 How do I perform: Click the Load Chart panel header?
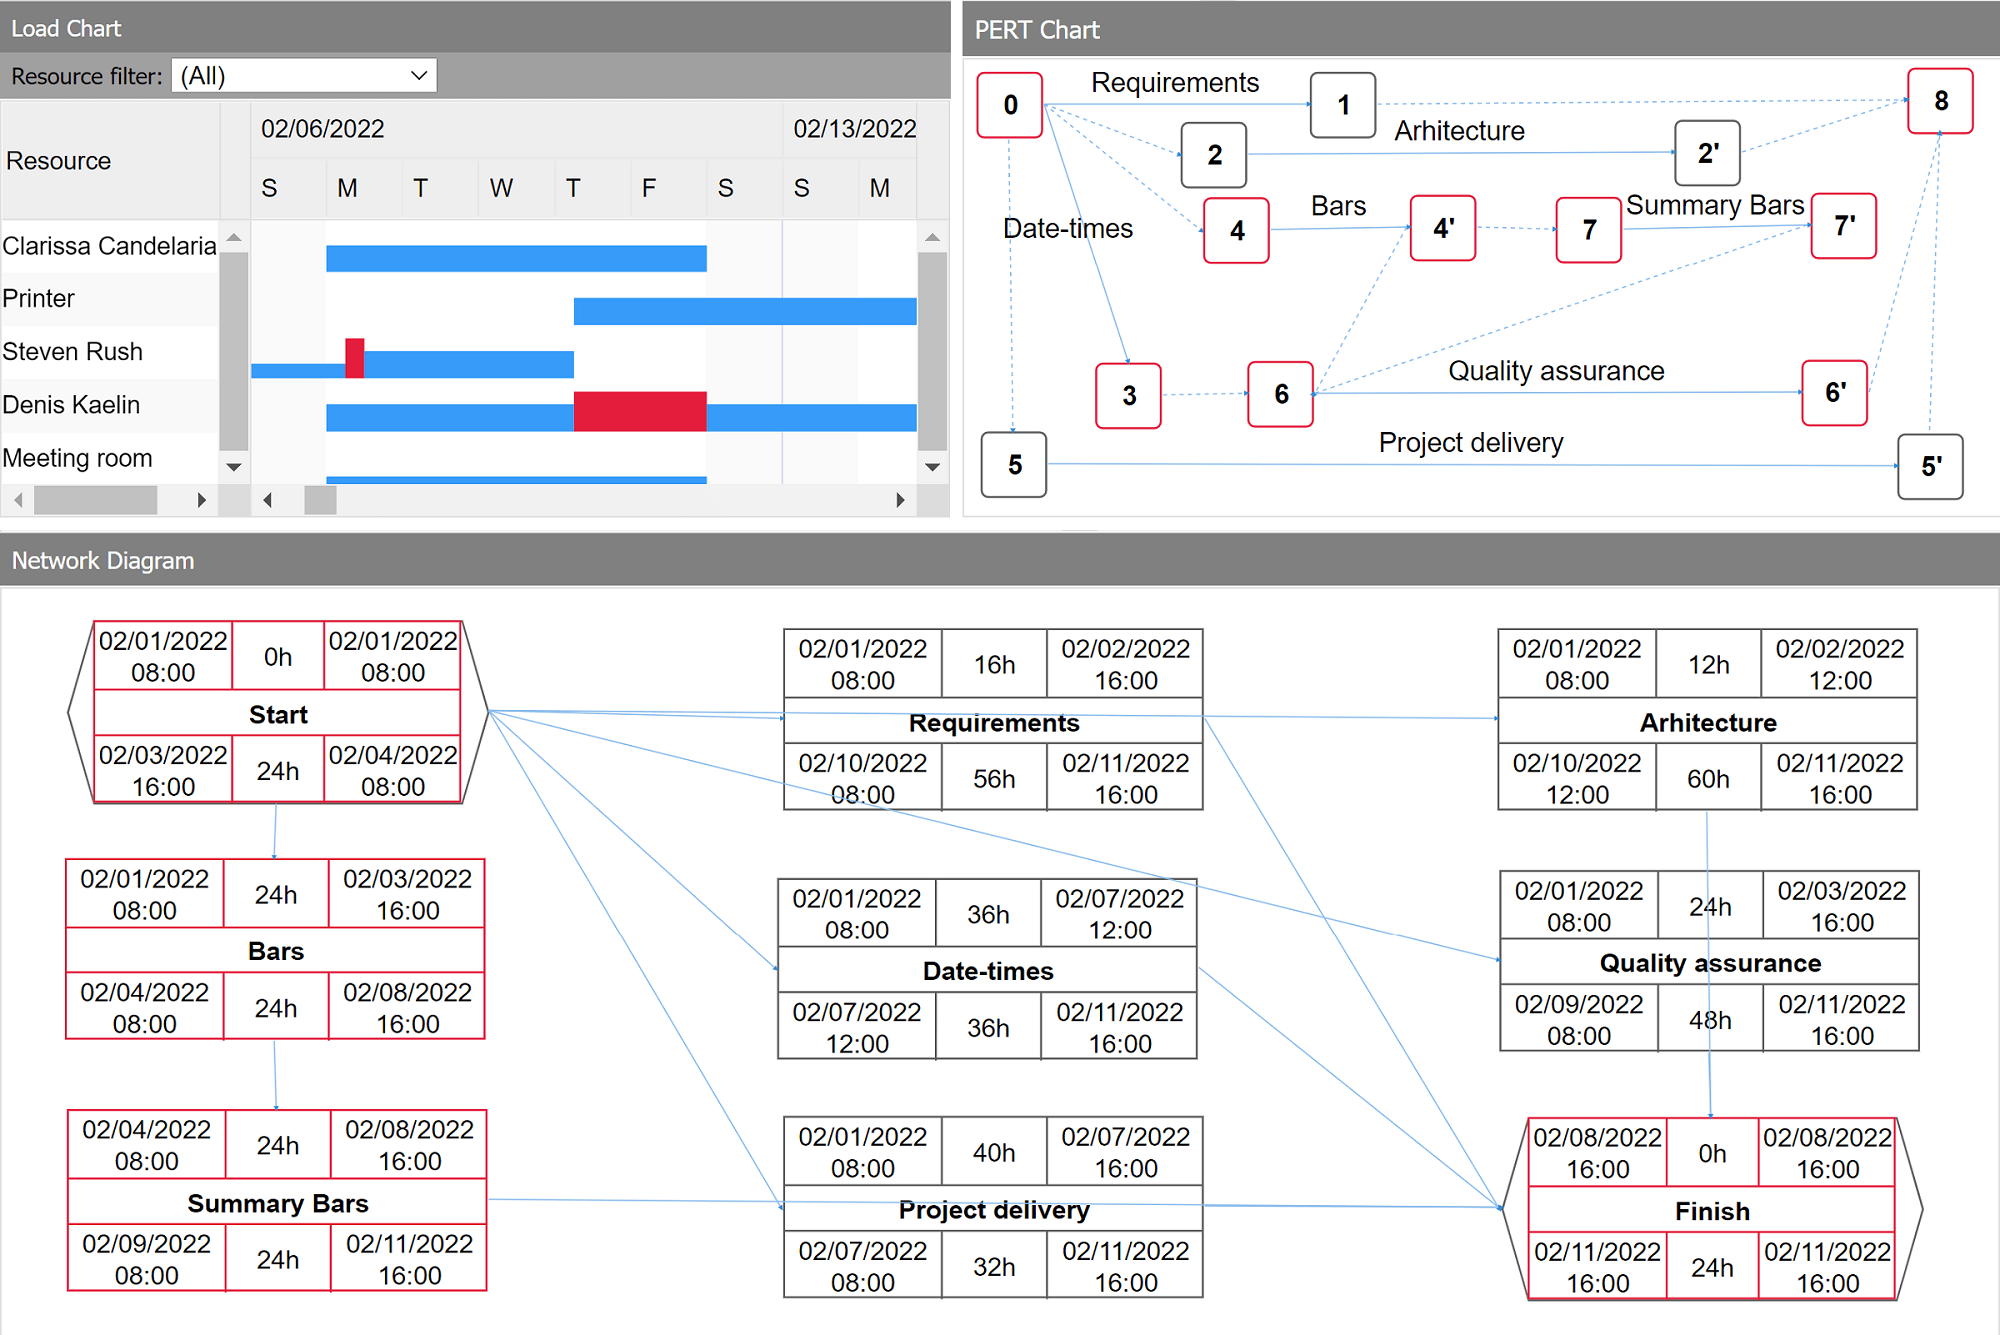pos(65,28)
